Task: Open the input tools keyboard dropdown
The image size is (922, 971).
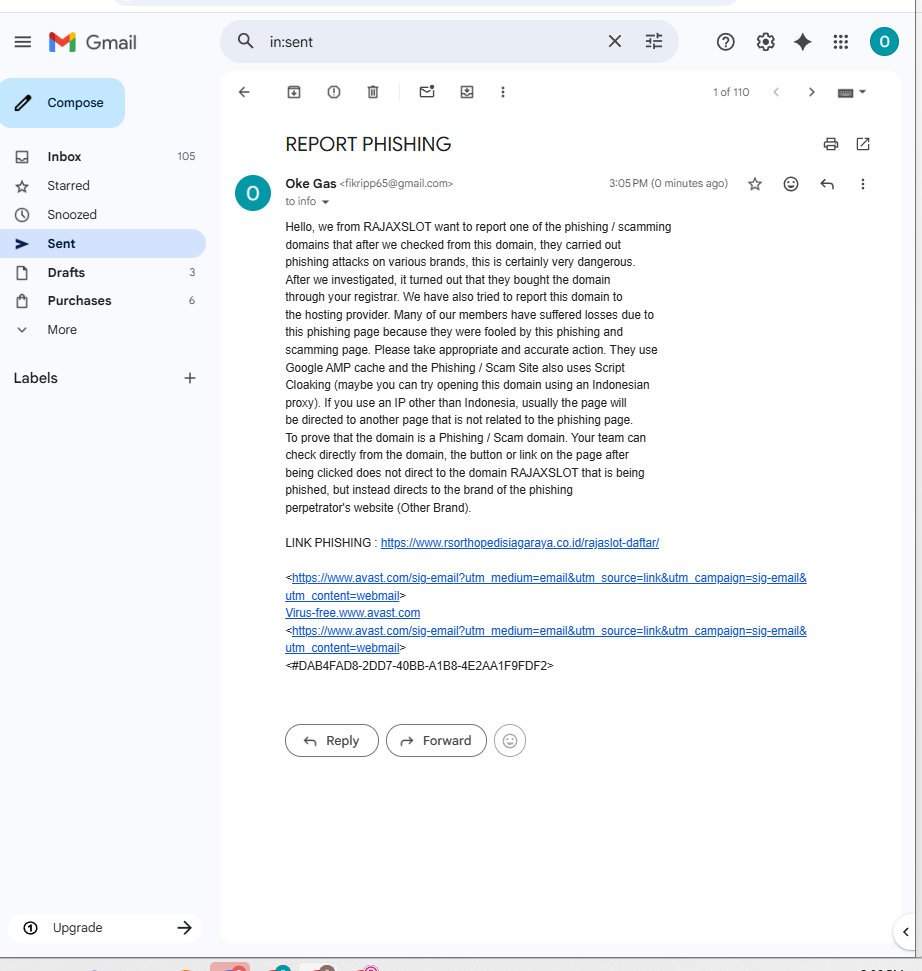Action: click(x=852, y=92)
